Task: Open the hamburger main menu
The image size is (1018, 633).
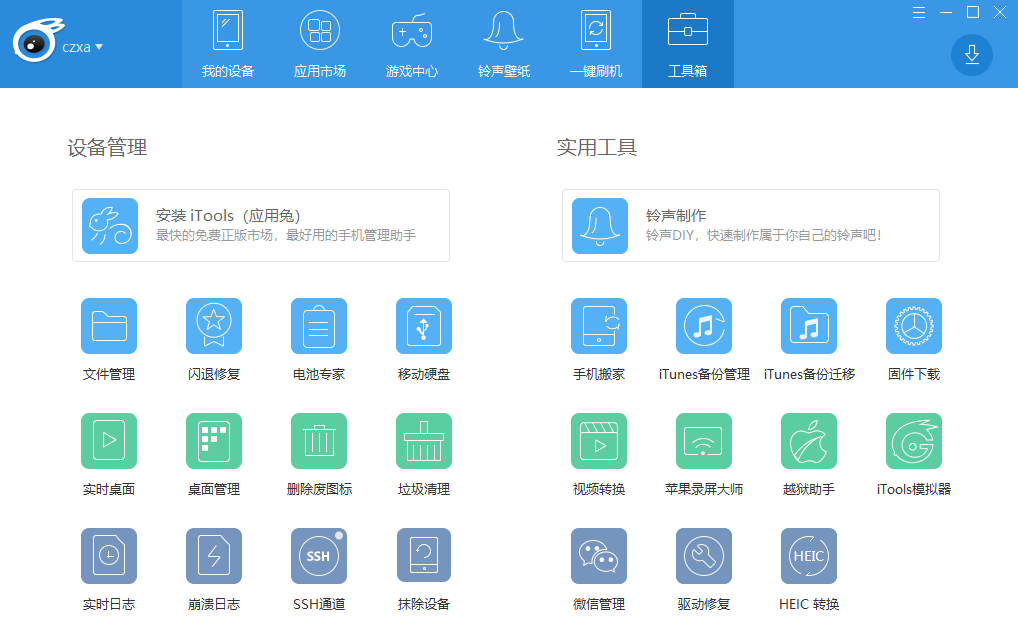Action: [x=919, y=12]
